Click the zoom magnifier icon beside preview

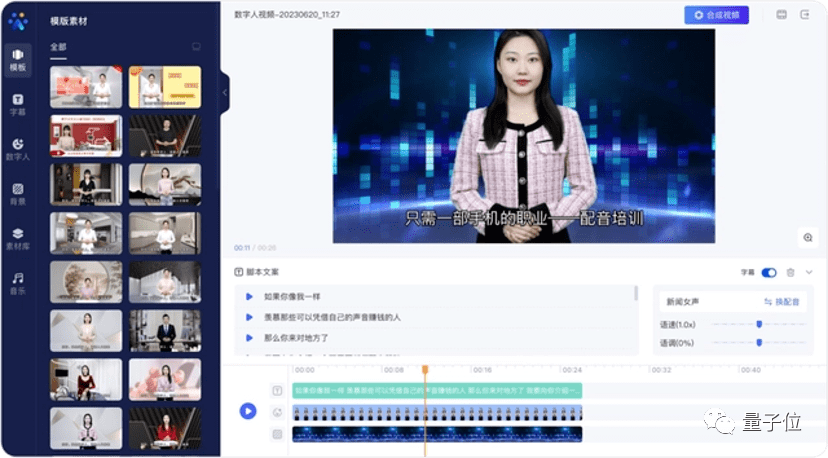click(x=807, y=237)
